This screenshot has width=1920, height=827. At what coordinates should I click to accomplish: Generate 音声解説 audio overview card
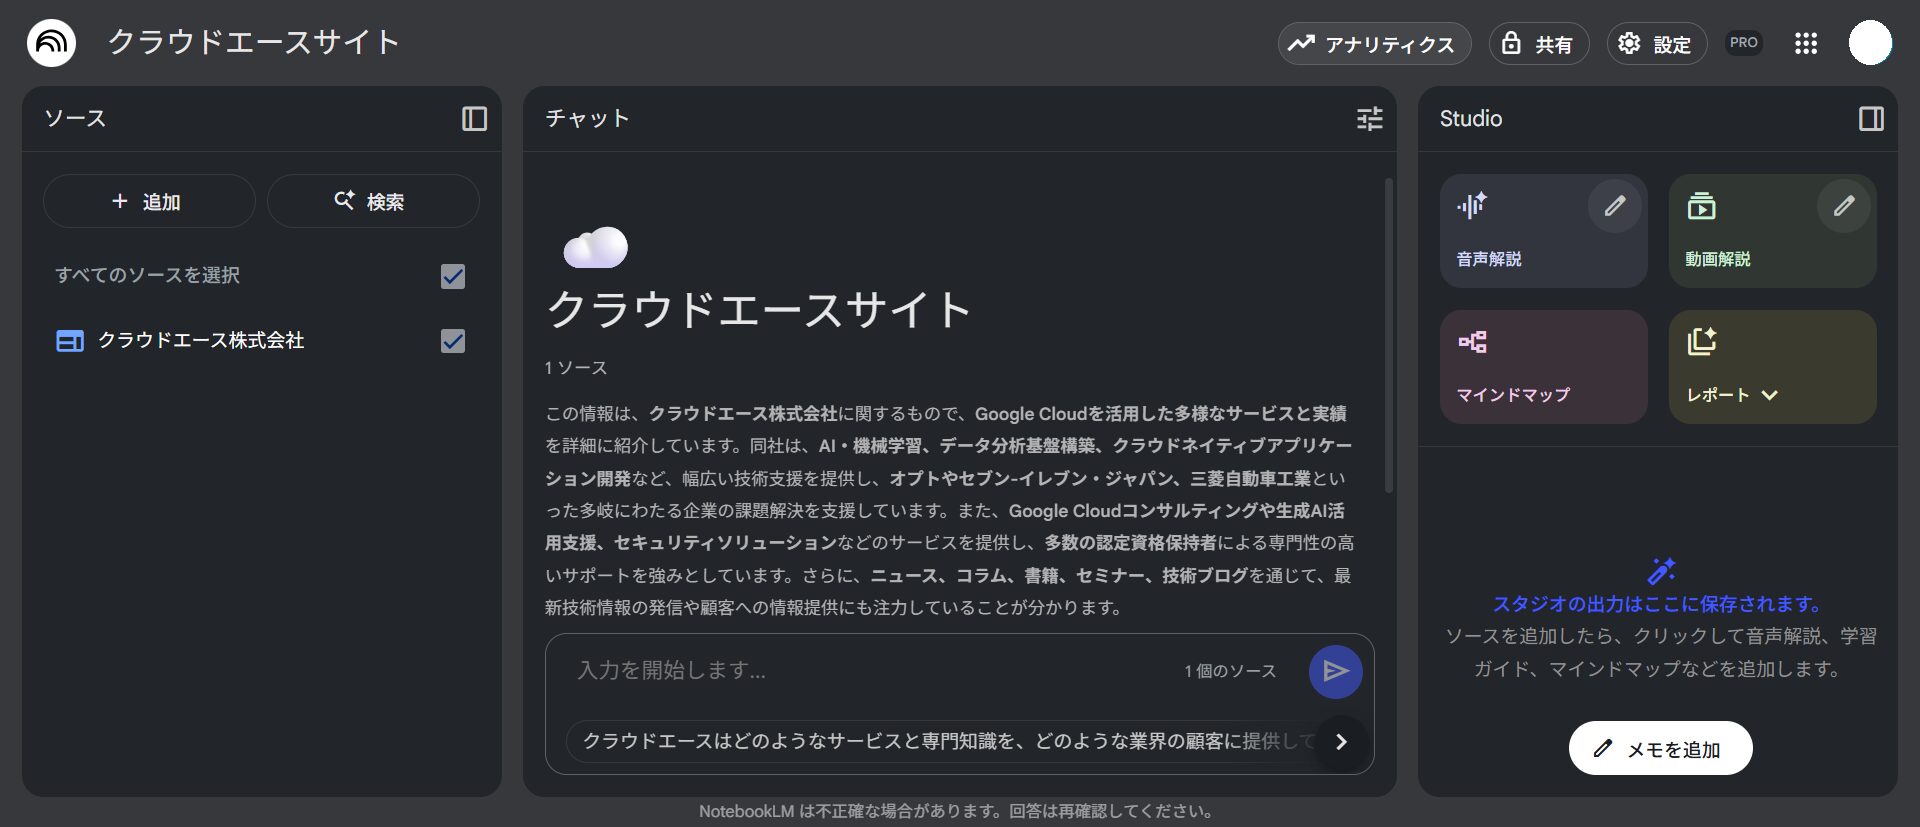point(1543,231)
